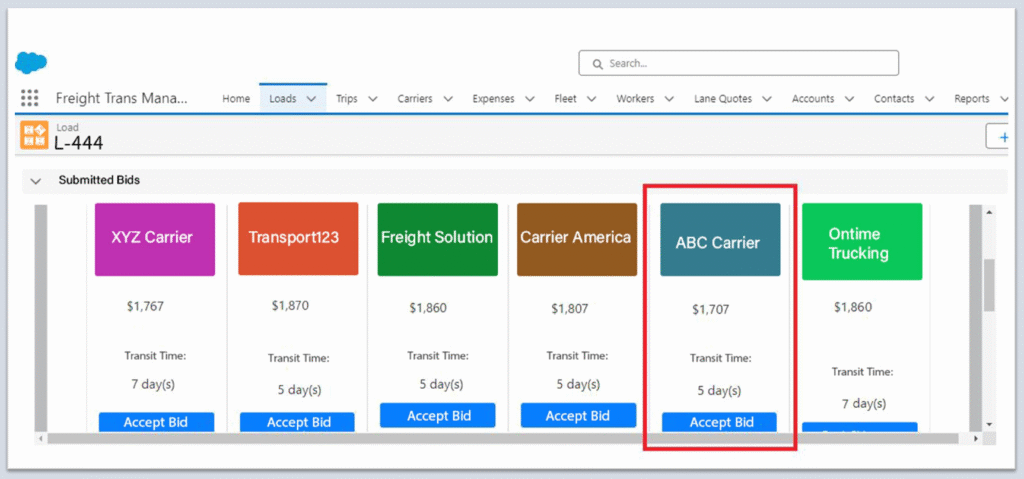Expand the Carriers tab dropdown chevron
Image resolution: width=1024 pixels, height=479 pixels.
click(447, 99)
